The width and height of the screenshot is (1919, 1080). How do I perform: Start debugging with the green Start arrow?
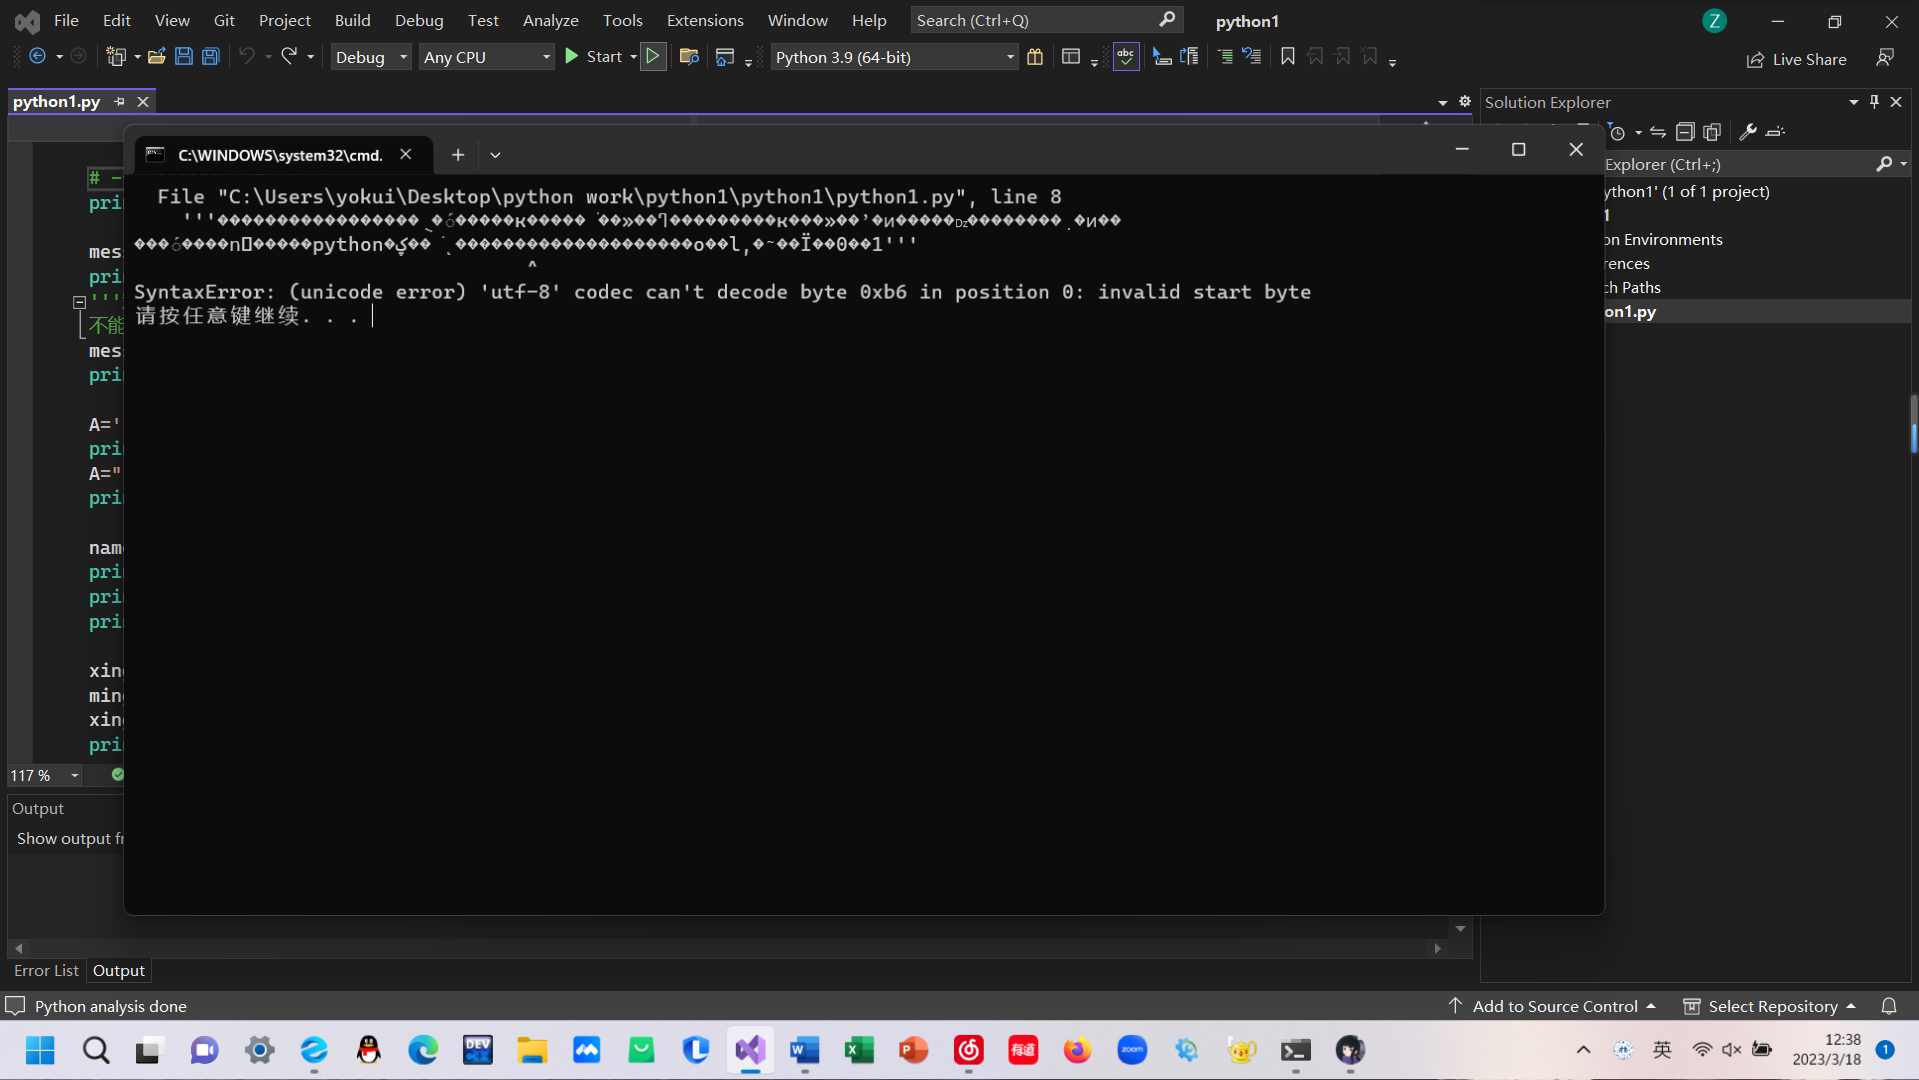pos(570,56)
